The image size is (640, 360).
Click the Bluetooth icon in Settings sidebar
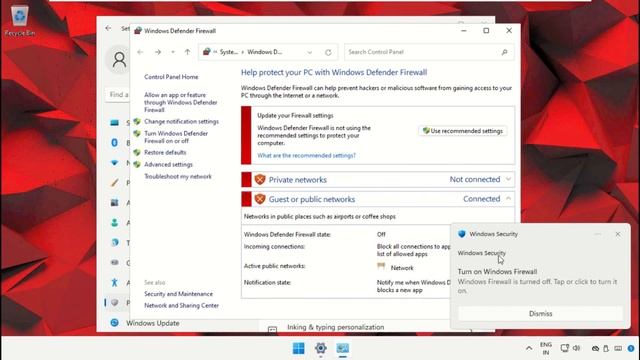click(x=115, y=142)
